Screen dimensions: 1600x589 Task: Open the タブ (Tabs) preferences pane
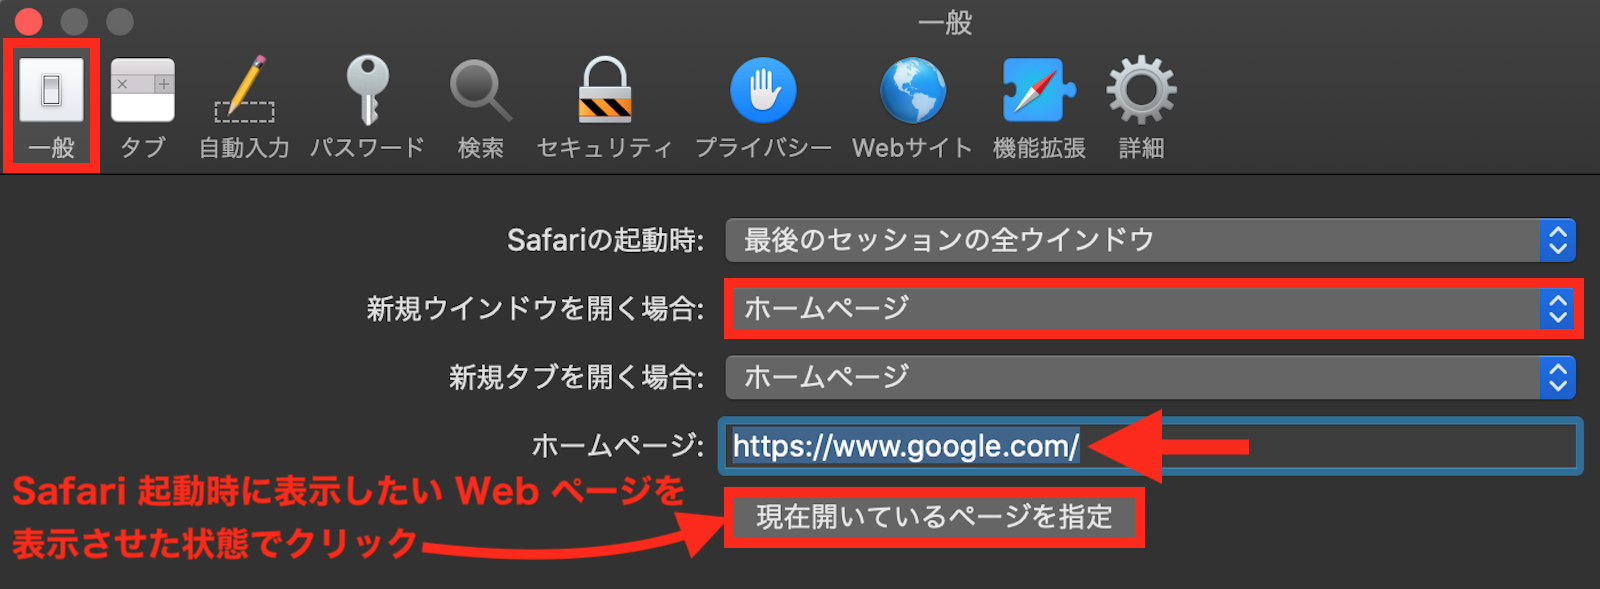(x=142, y=106)
